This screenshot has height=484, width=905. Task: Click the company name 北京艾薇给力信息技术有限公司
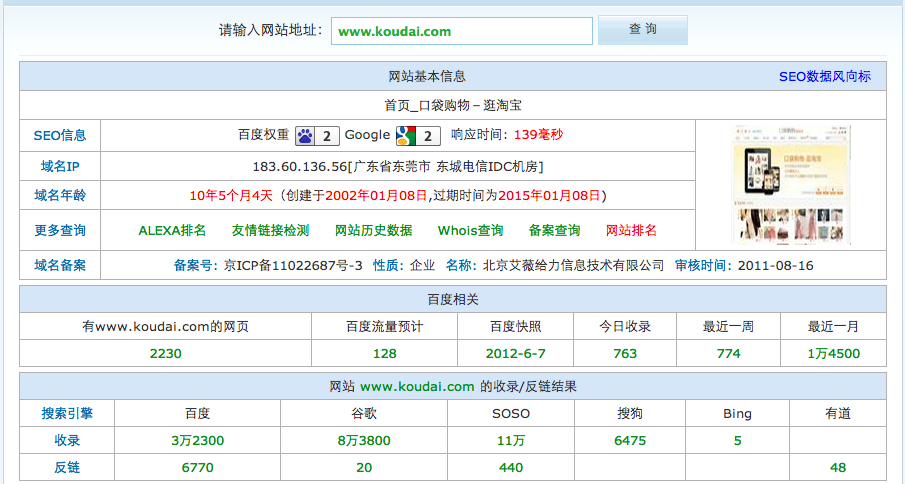click(573, 265)
